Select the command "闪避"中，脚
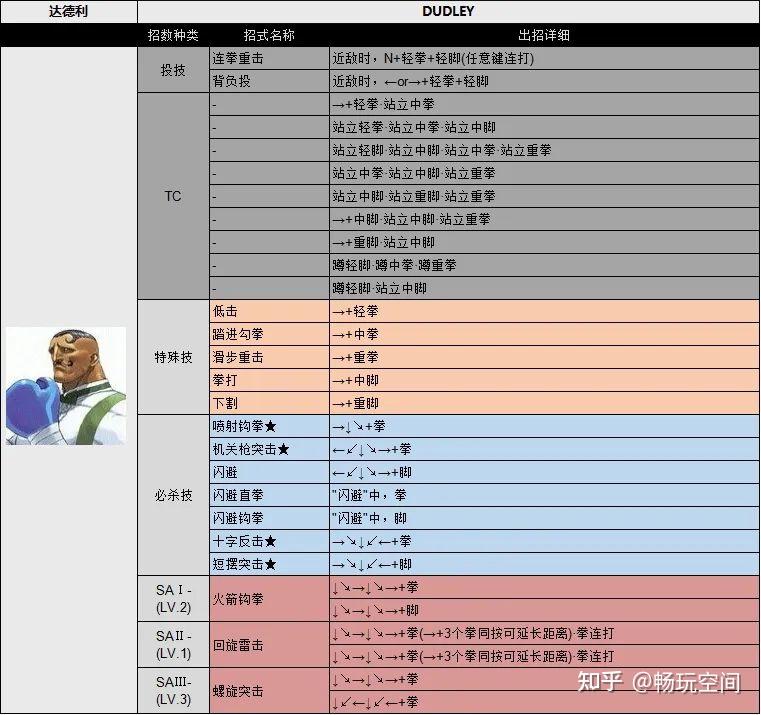Screen dimensions: 761x715 coord(369,518)
